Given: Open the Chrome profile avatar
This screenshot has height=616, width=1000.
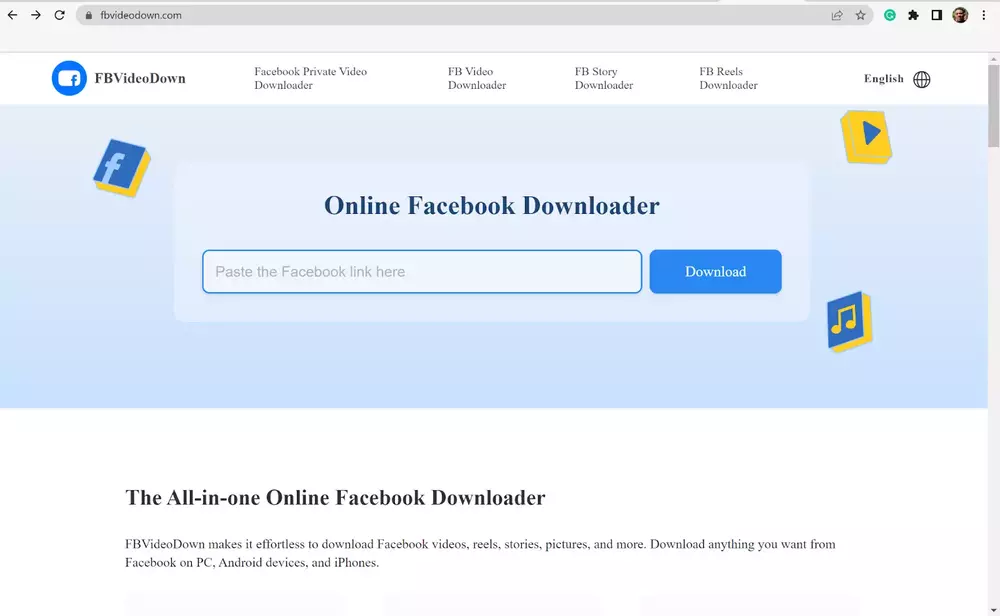Looking at the screenshot, I should click(x=960, y=15).
